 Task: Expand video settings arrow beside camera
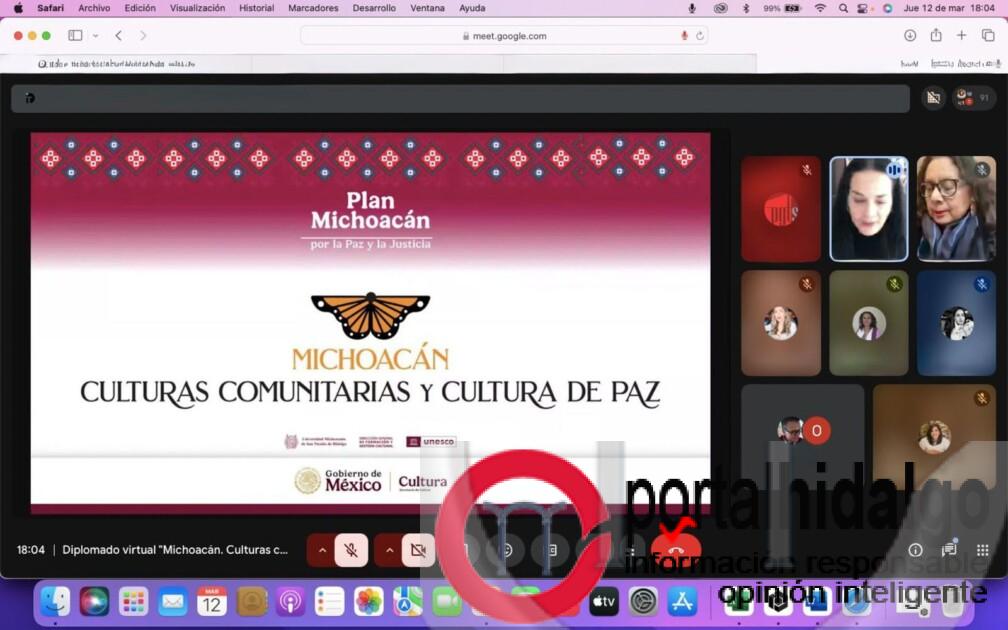point(389,550)
